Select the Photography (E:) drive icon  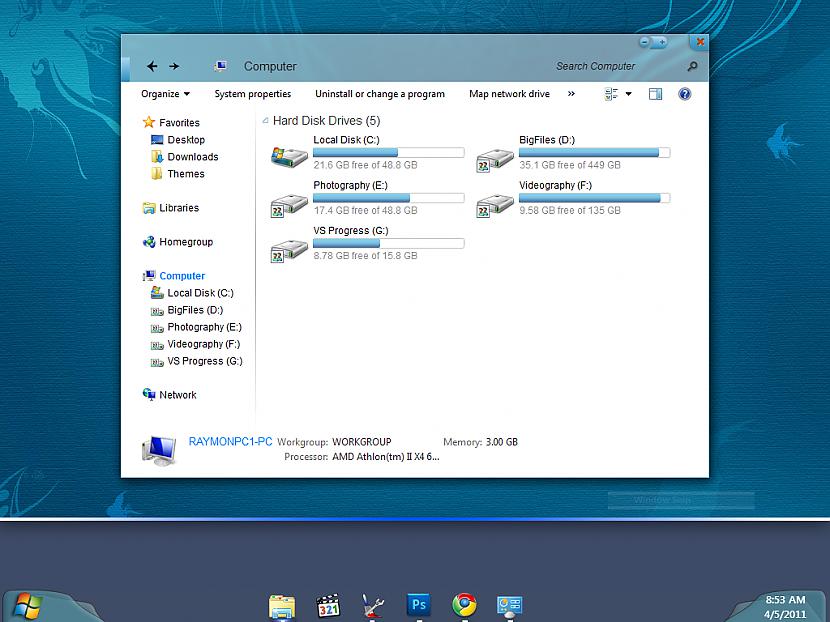click(x=289, y=205)
